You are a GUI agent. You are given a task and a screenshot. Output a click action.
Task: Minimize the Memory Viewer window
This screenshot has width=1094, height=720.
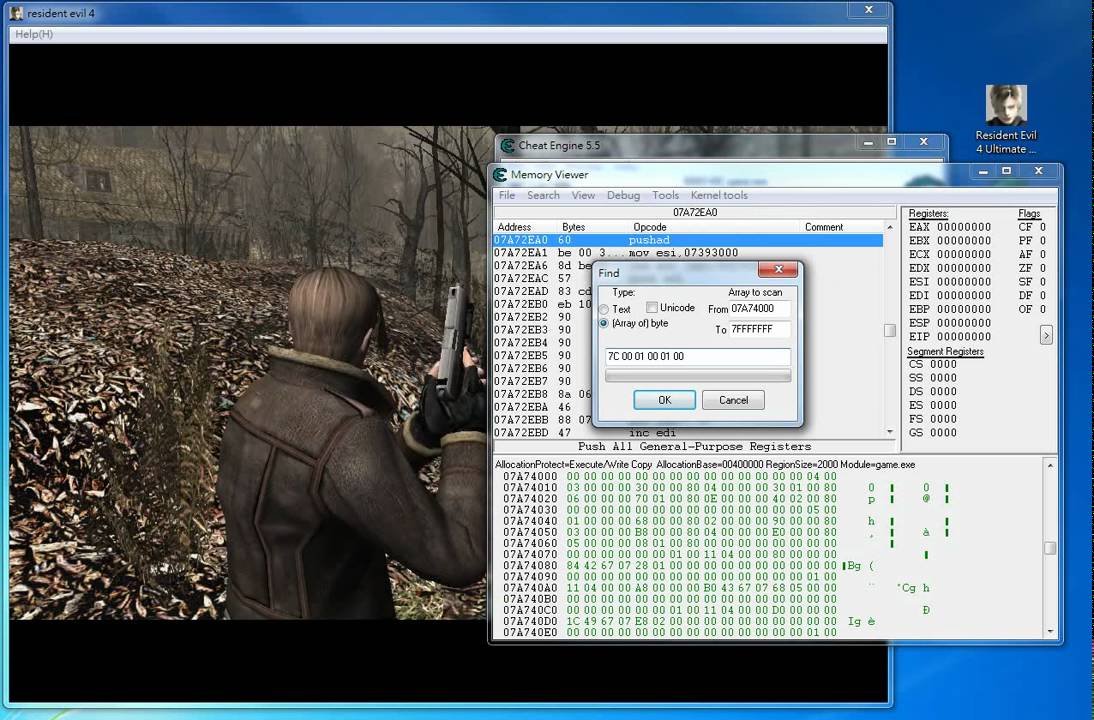pos(983,171)
